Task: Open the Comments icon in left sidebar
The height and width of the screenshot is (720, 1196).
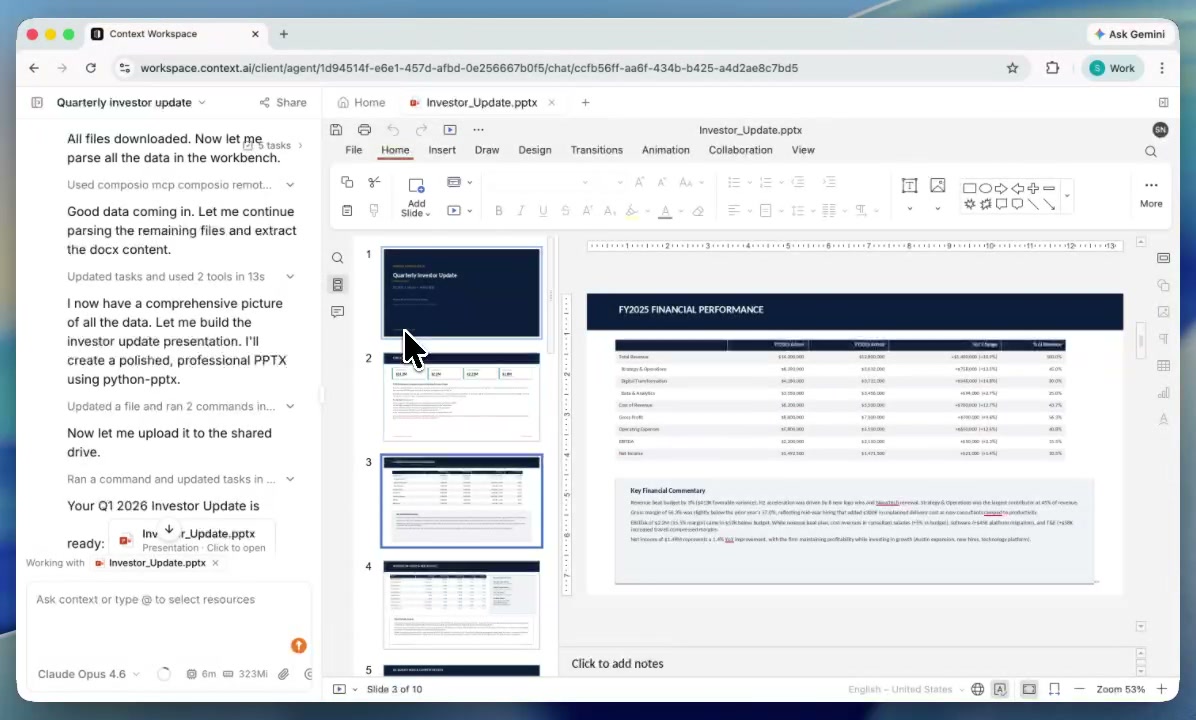Action: [x=337, y=311]
